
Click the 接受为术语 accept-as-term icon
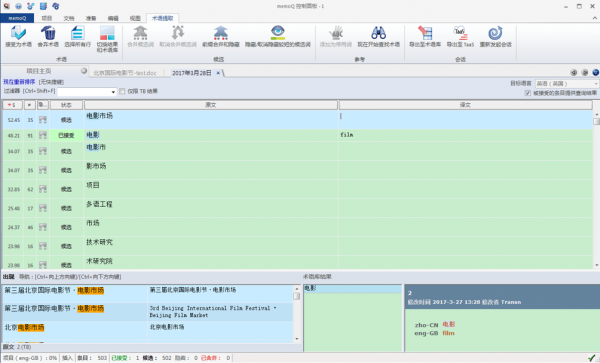click(18, 33)
